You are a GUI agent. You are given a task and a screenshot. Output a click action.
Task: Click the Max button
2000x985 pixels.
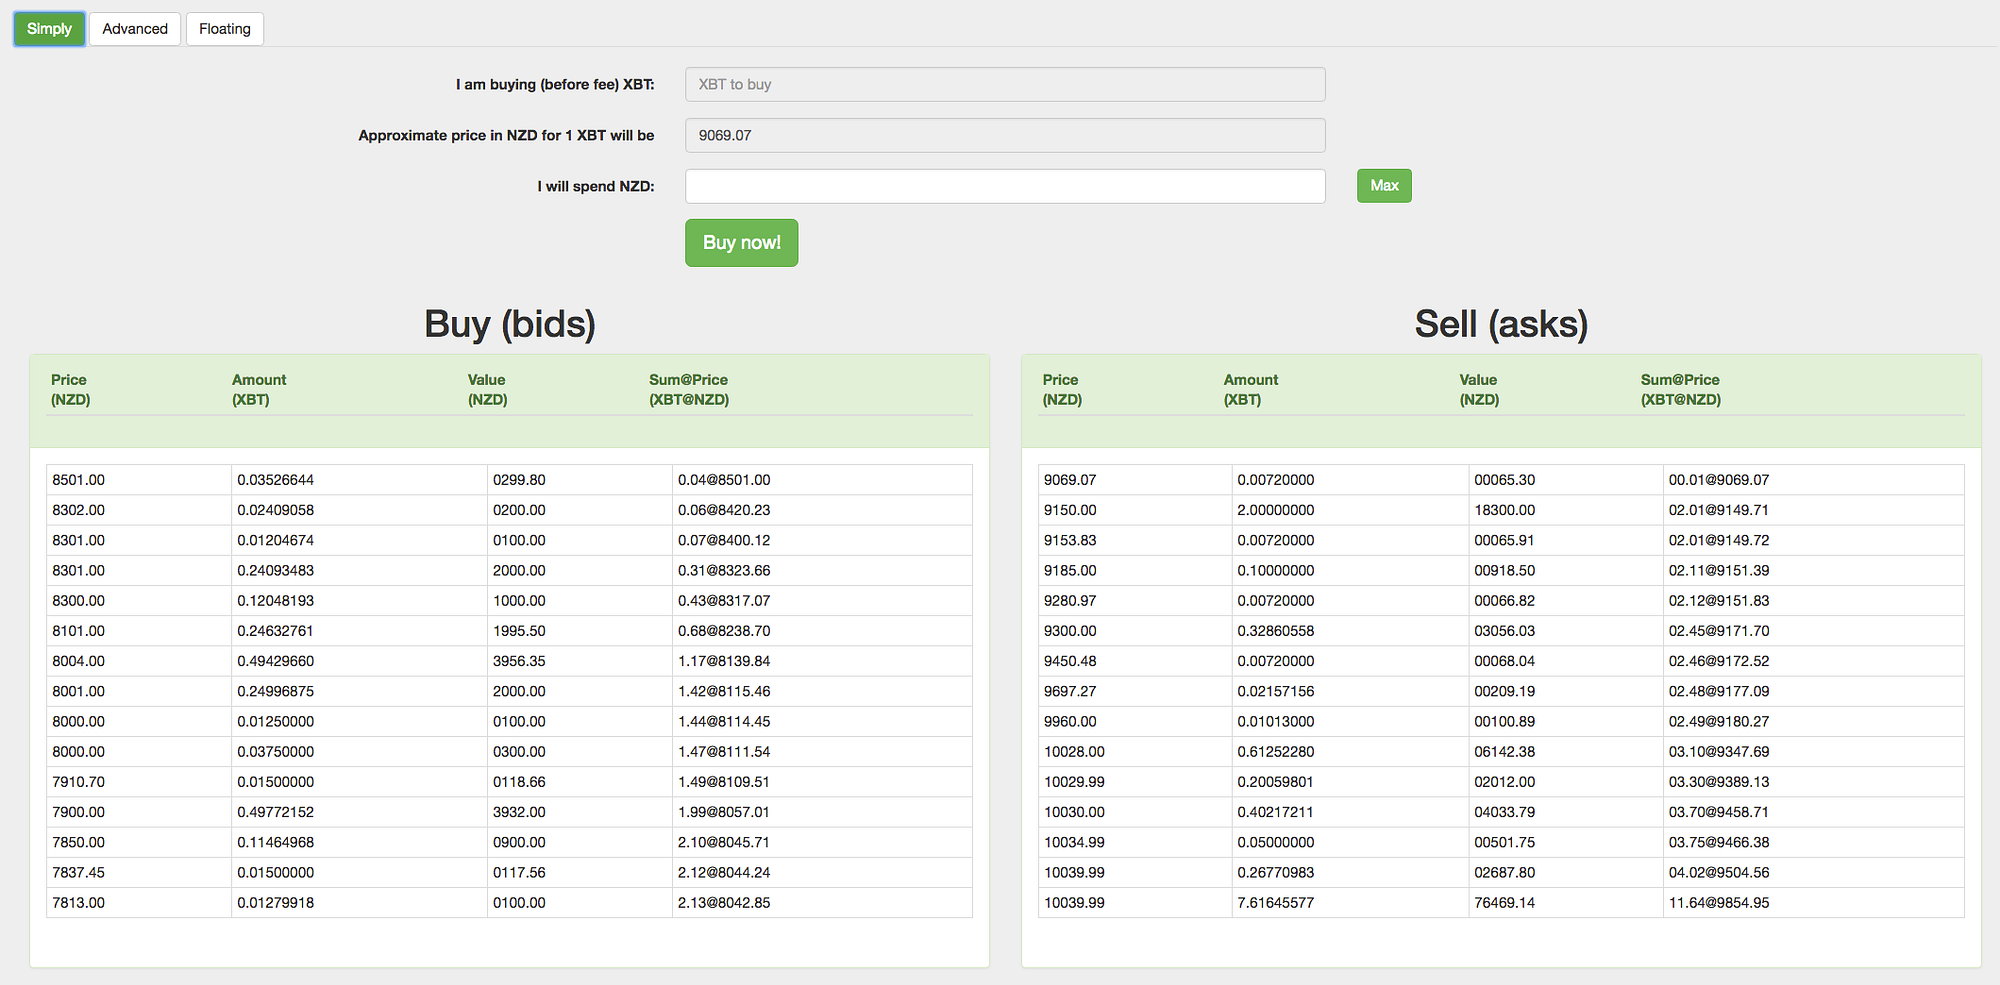pyautogui.click(x=1384, y=186)
